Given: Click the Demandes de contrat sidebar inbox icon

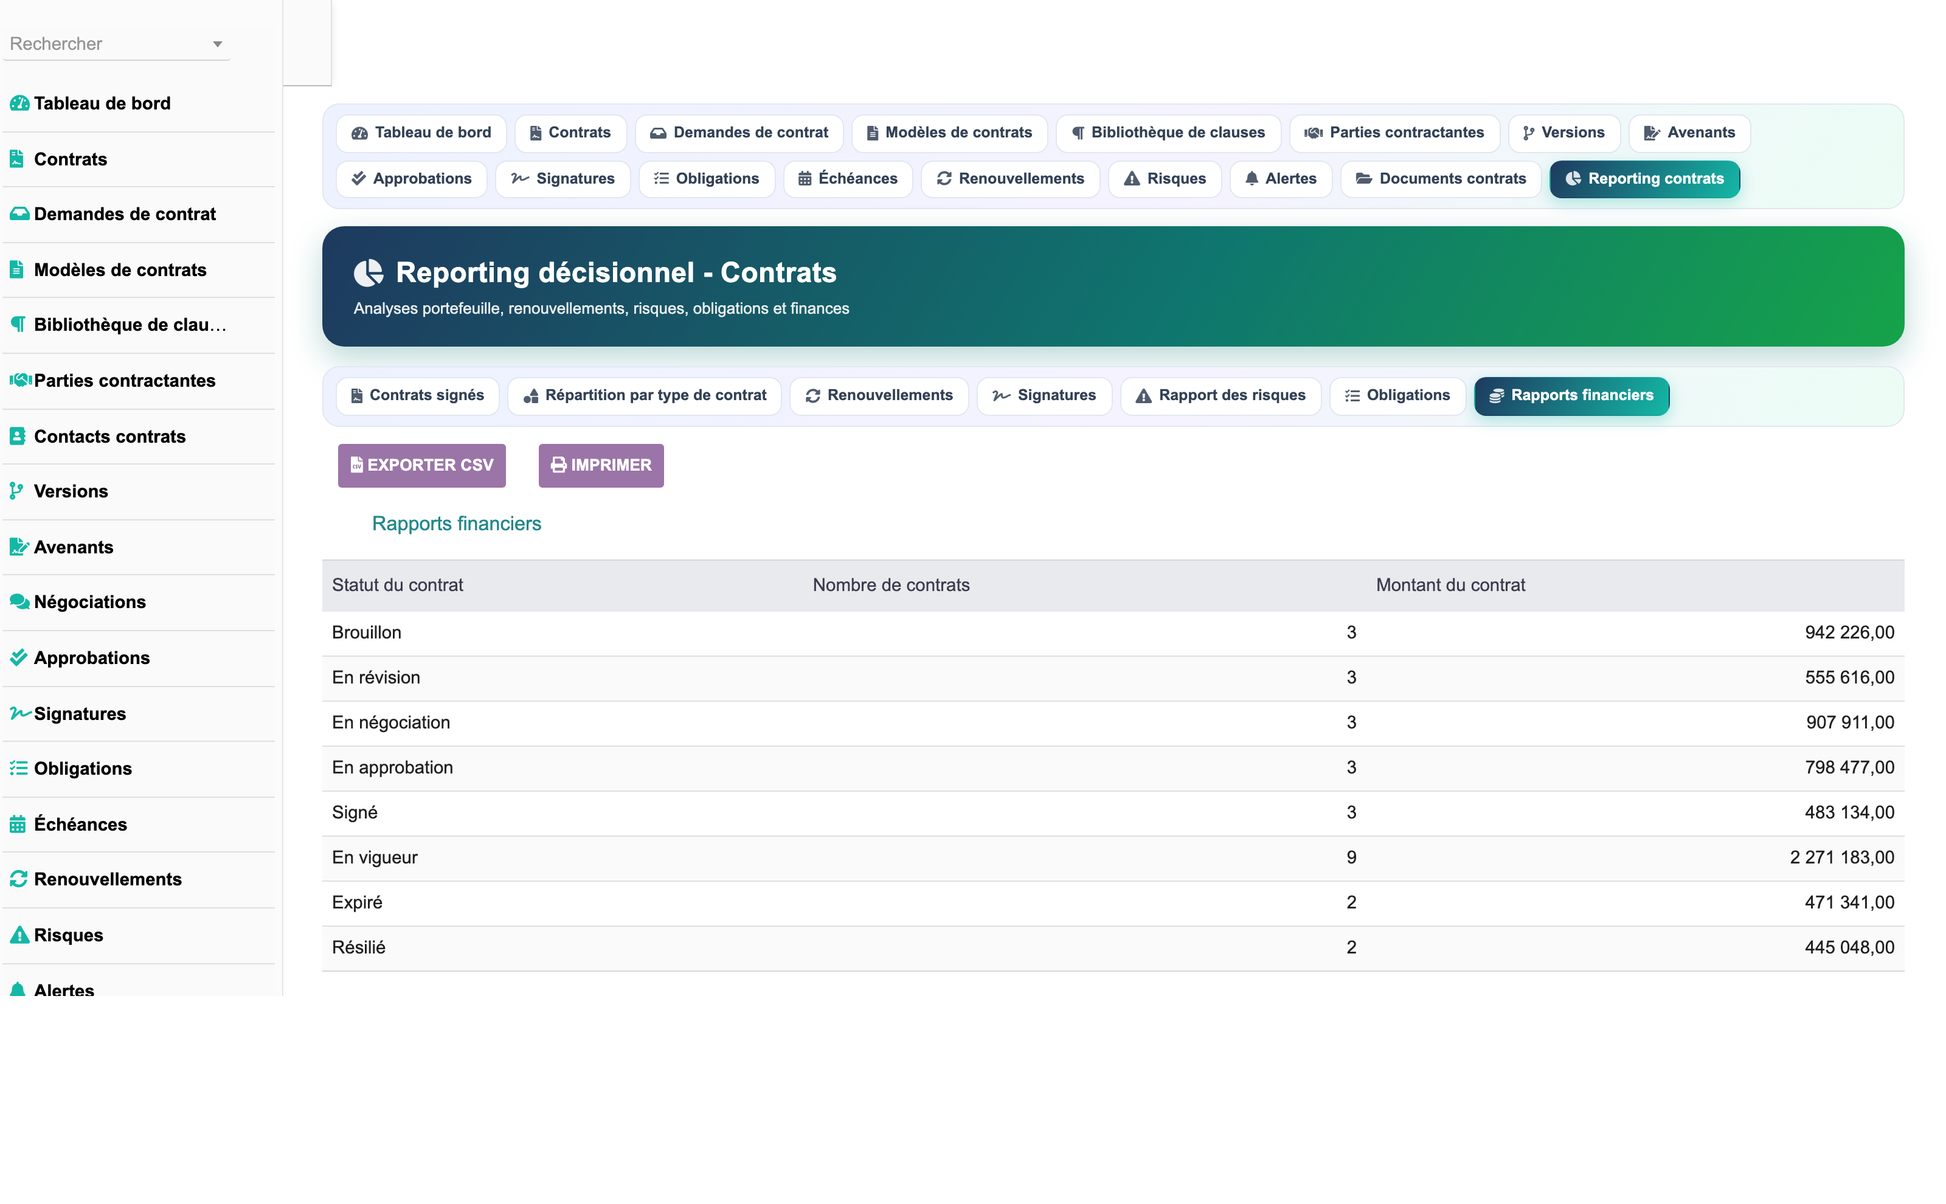Looking at the screenshot, I should click(x=19, y=213).
